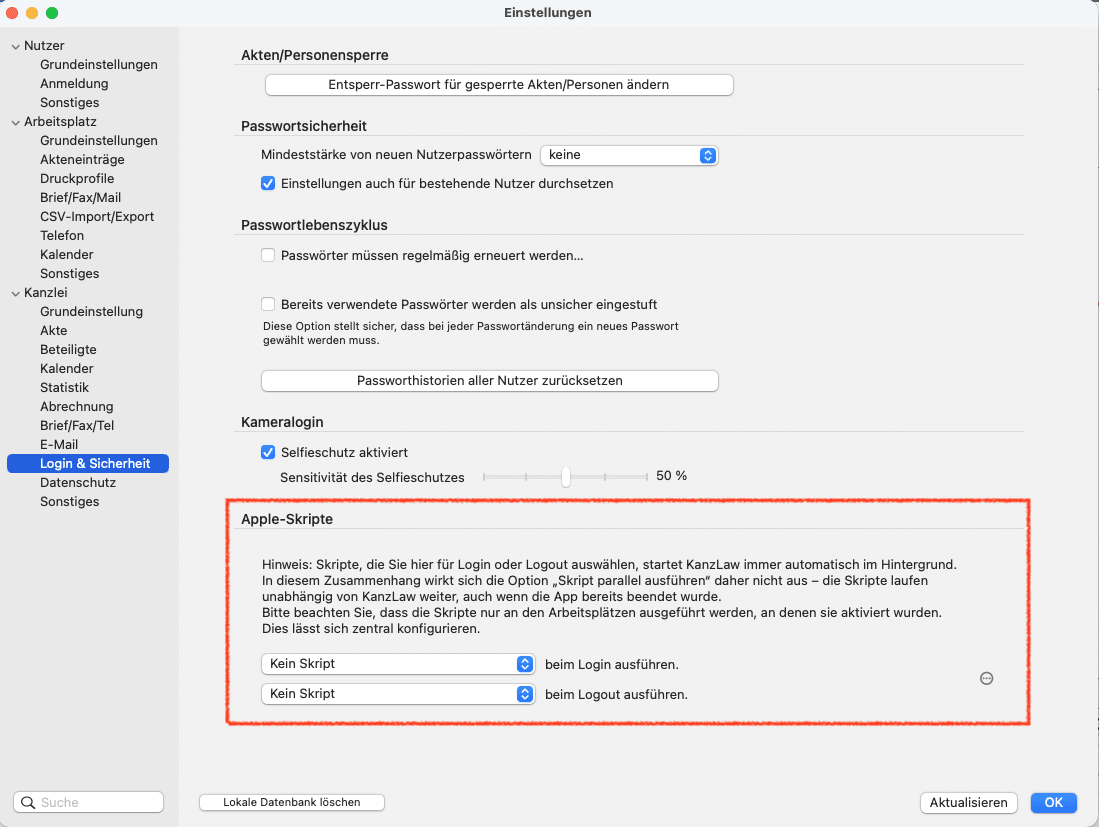Click the Aktualisieren button
Screen dimensions: 1099x827
tap(968, 802)
